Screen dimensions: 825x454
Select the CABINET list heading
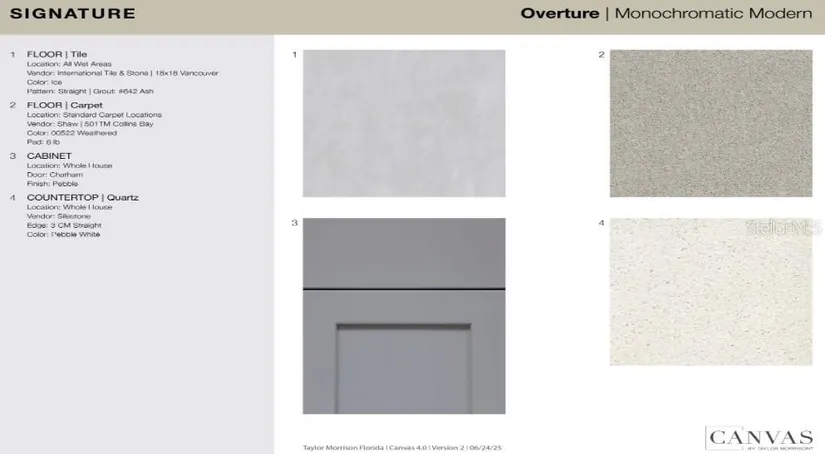click(49, 156)
